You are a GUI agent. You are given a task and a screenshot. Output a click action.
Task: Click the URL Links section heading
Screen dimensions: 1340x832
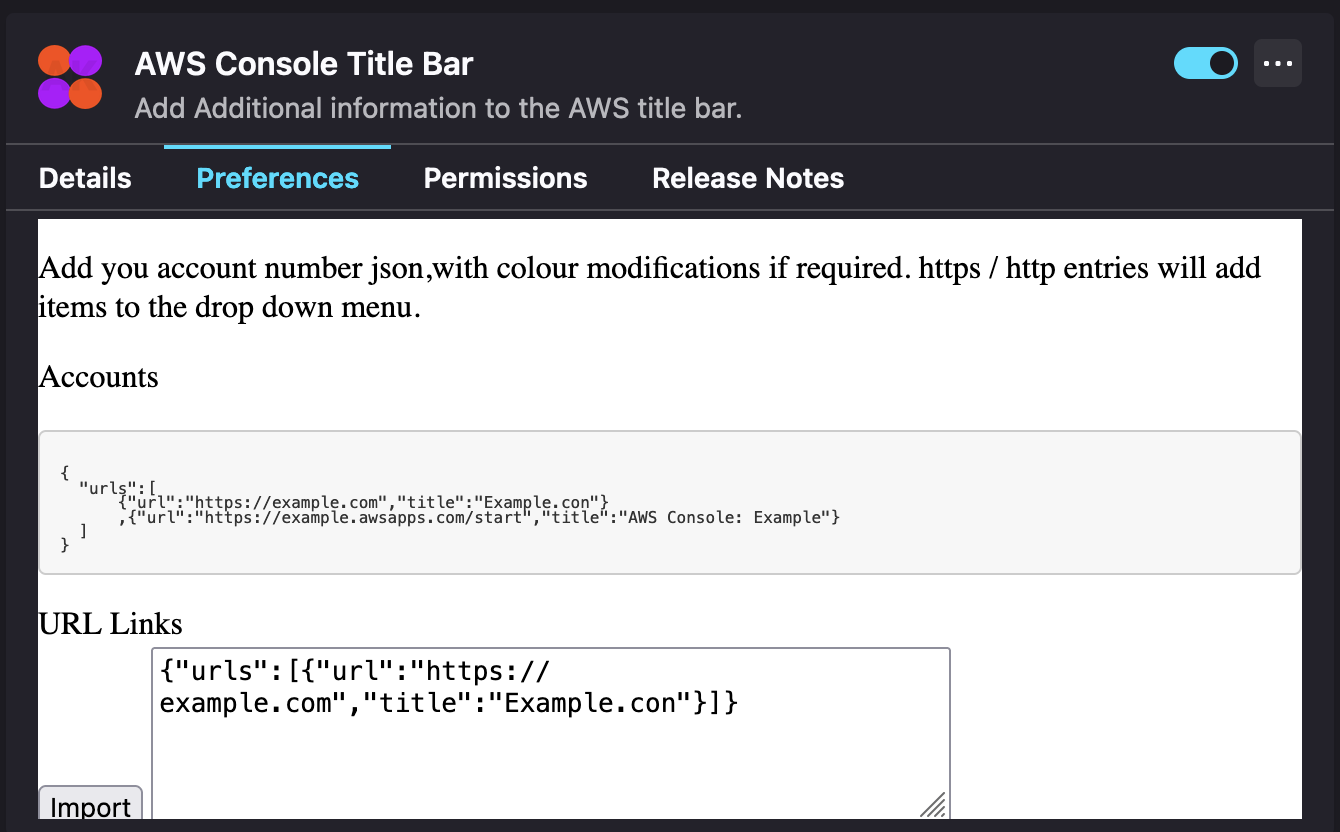click(110, 623)
